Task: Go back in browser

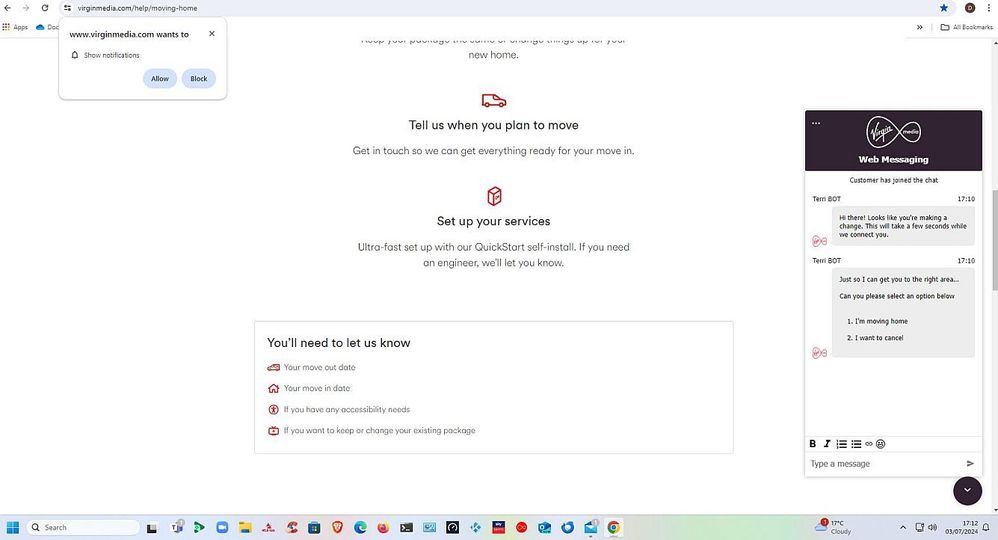Action: pos(8,8)
